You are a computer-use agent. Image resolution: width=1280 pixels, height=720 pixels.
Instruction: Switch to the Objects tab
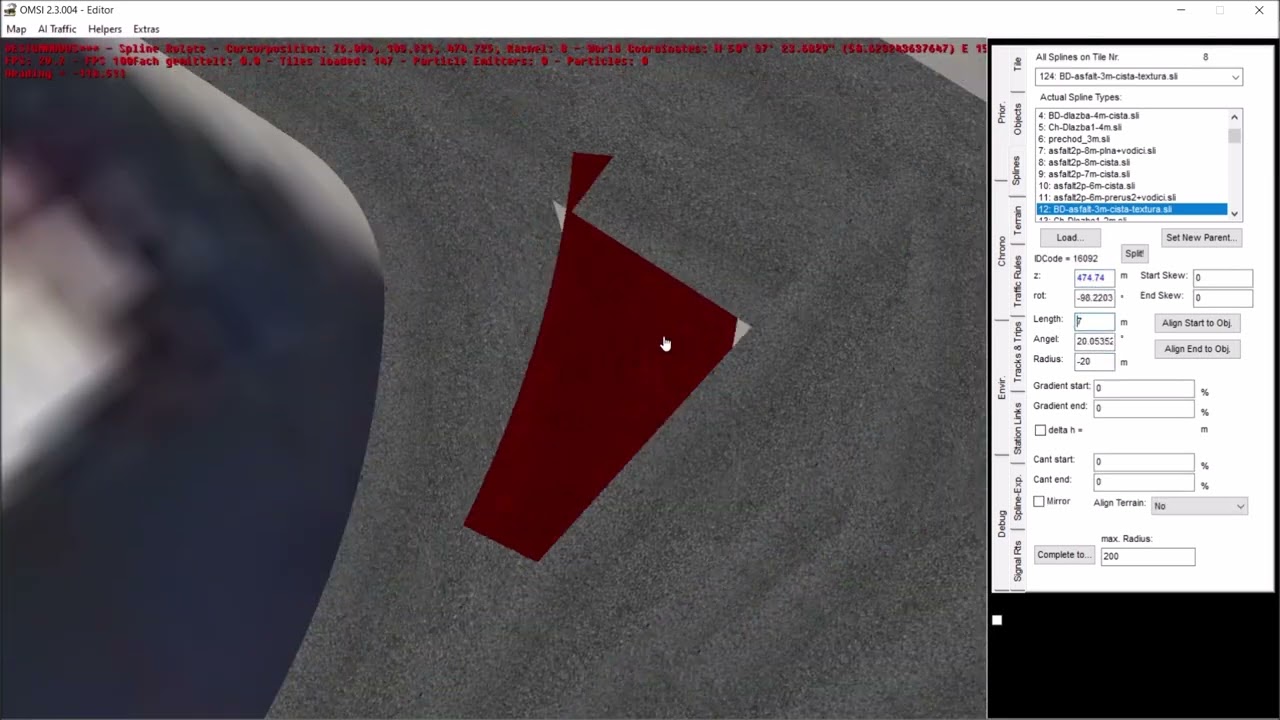click(x=1018, y=119)
